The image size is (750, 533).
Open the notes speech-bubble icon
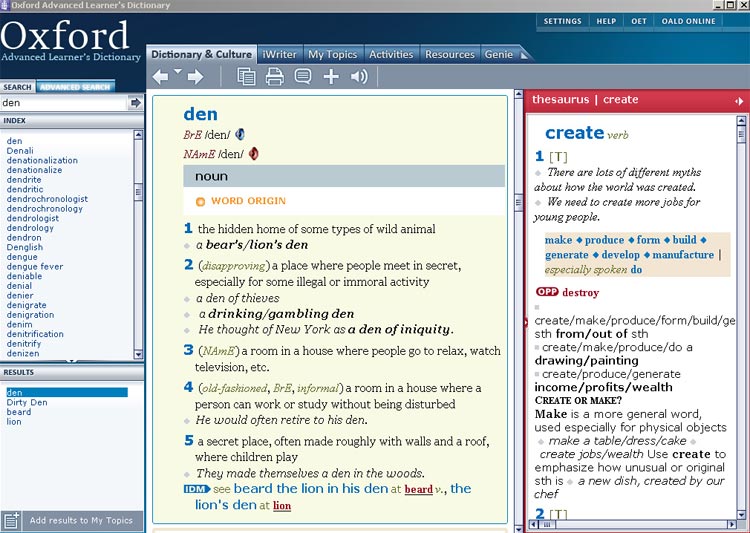coord(303,76)
